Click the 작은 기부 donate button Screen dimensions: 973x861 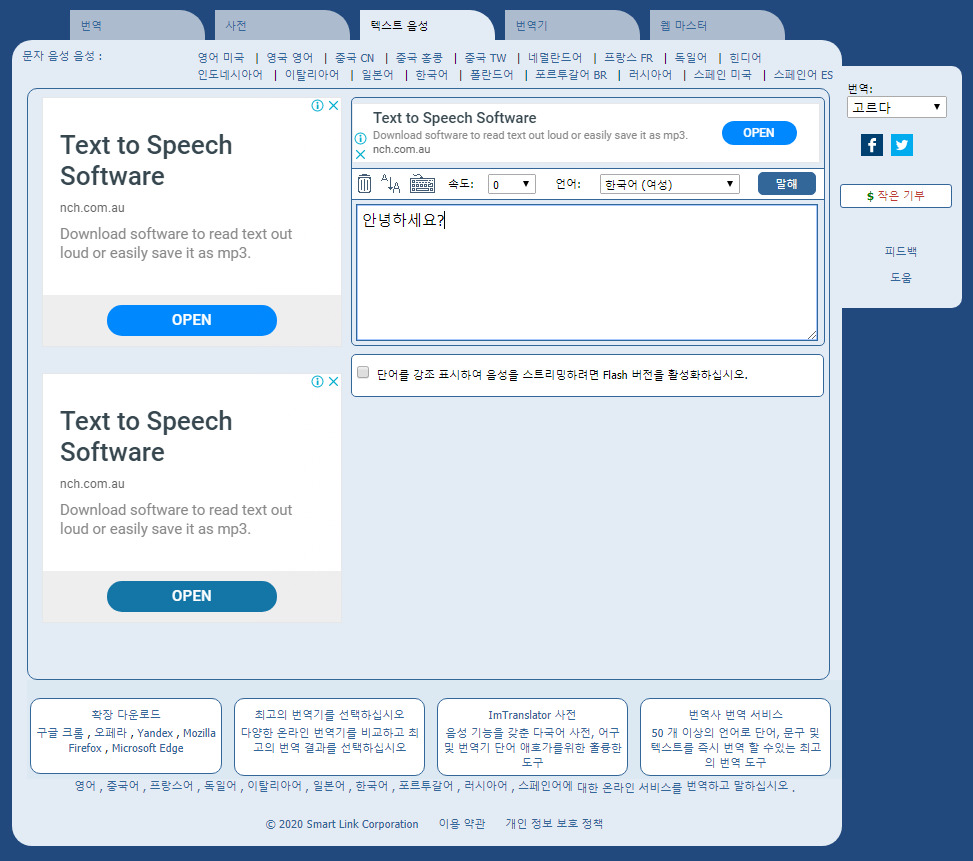click(895, 196)
